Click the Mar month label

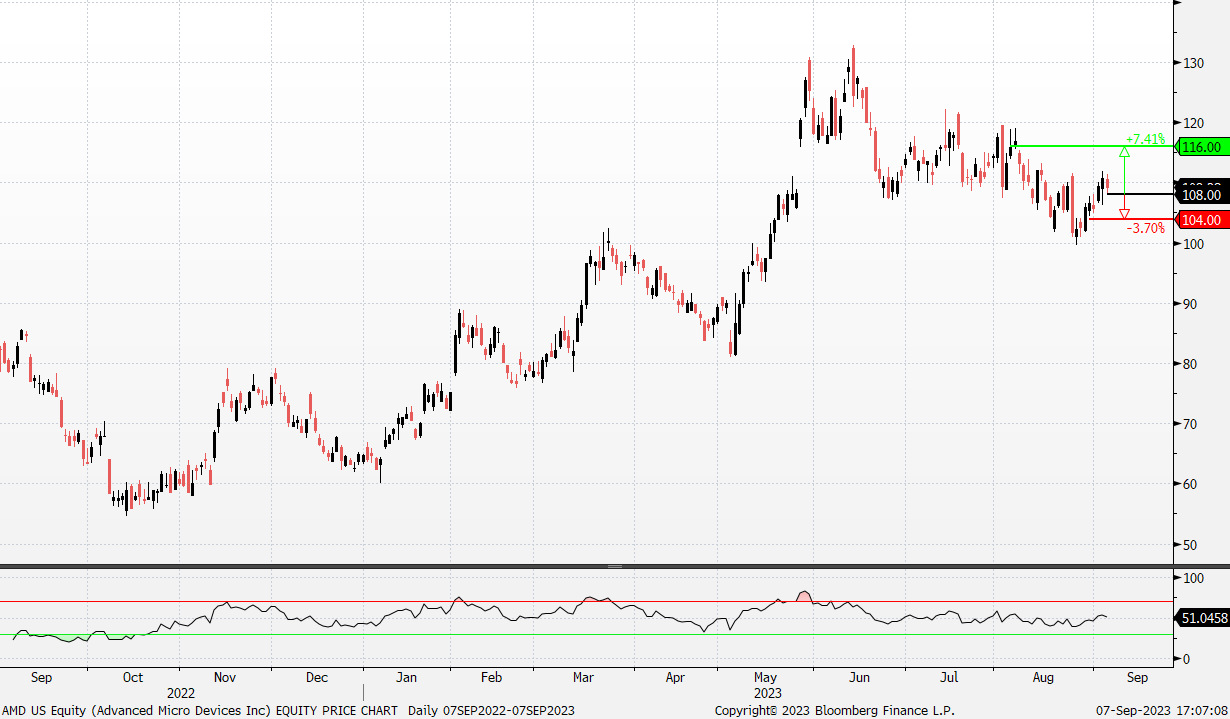582,677
